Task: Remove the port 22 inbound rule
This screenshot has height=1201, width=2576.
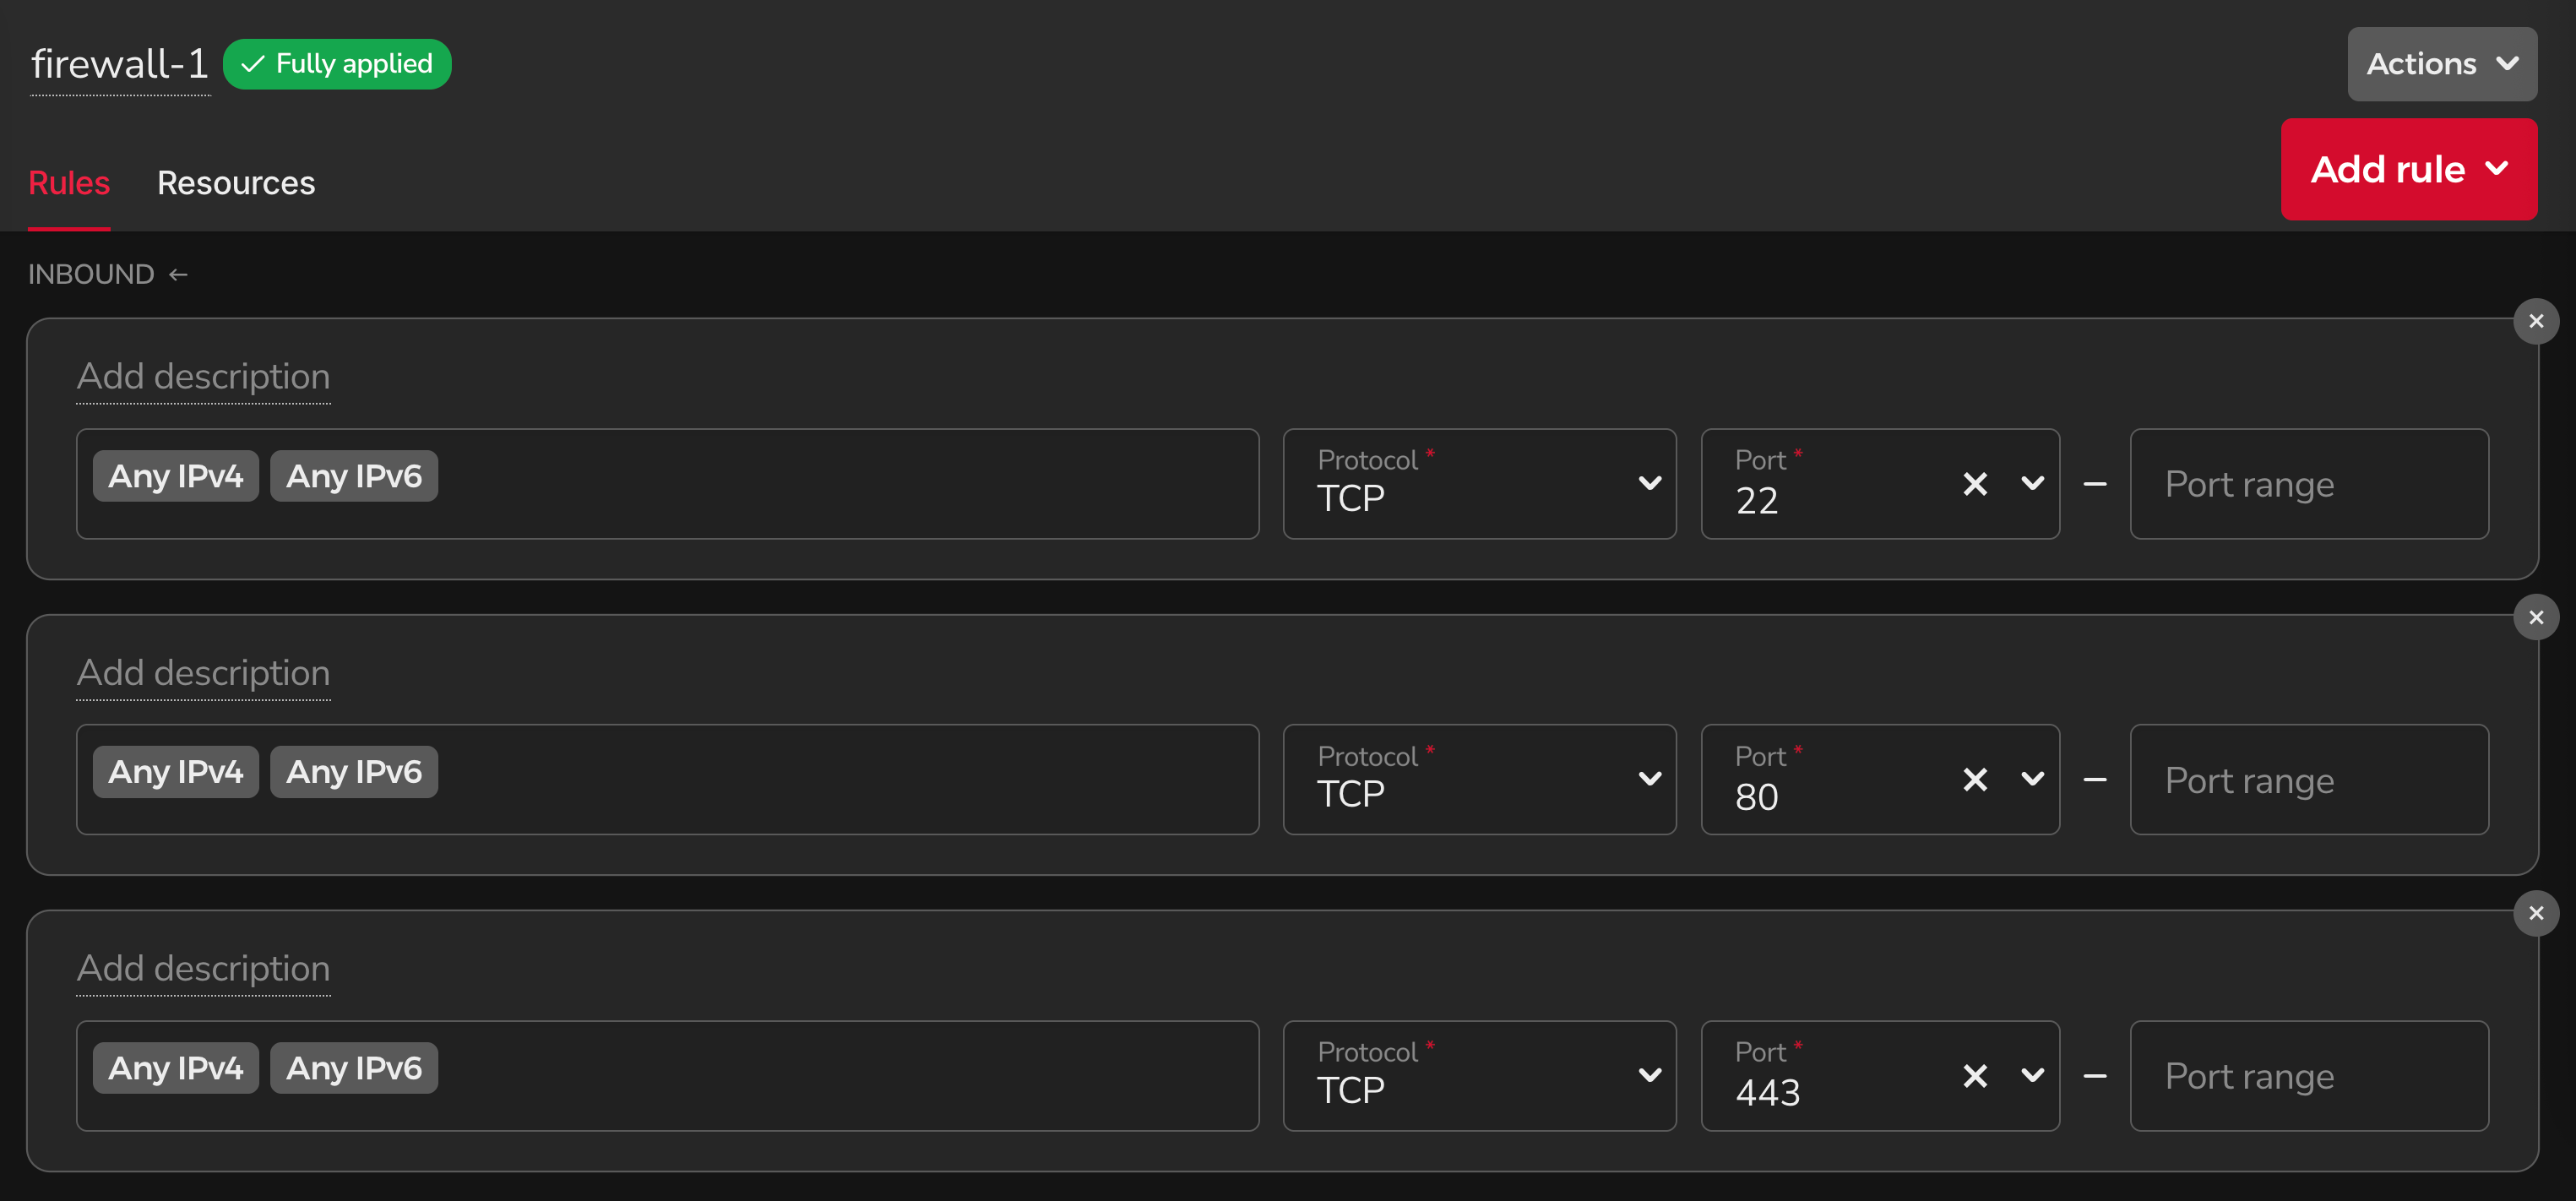Action: 2535,322
